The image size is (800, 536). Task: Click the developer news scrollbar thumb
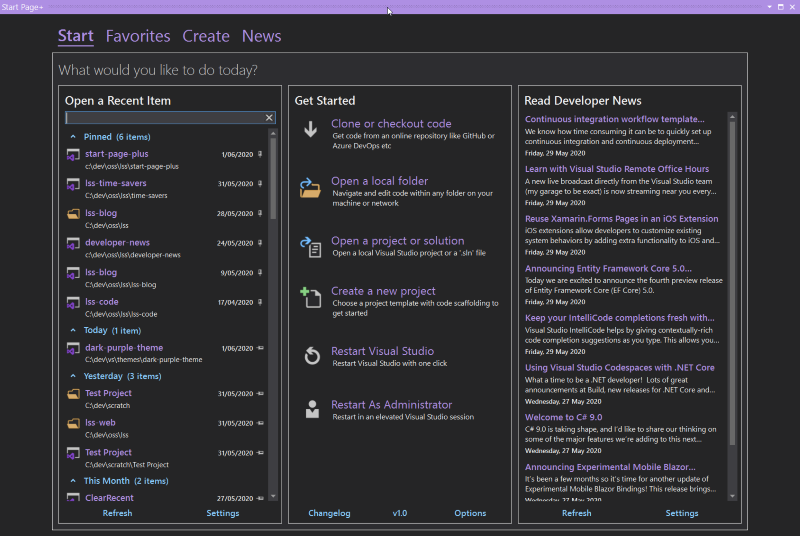coord(733,284)
